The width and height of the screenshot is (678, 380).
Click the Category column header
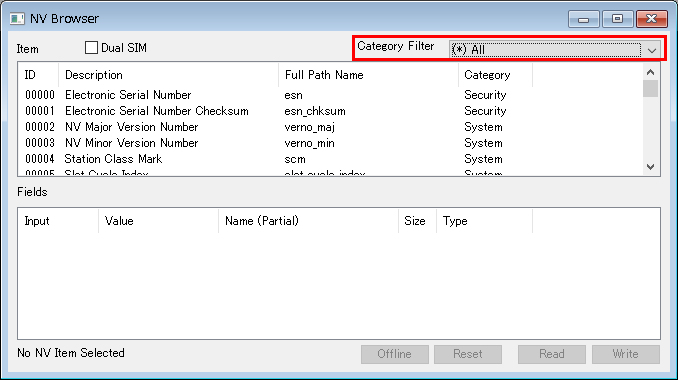496,75
